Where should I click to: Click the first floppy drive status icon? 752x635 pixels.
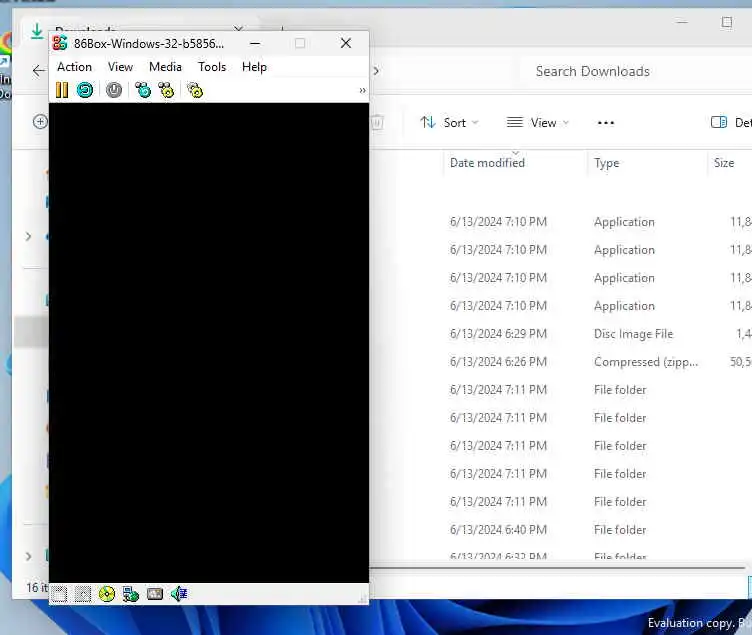[x=59, y=594]
